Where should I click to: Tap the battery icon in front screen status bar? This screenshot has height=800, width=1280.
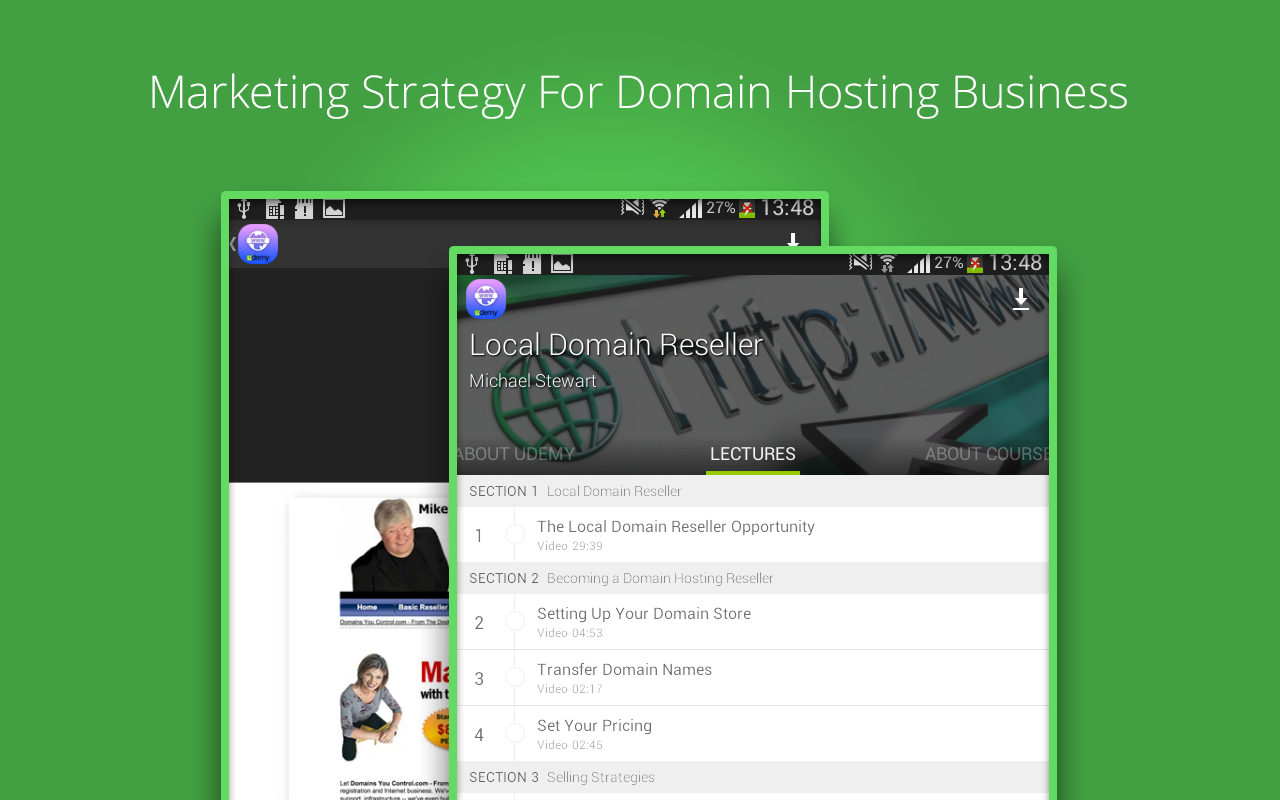(x=975, y=264)
